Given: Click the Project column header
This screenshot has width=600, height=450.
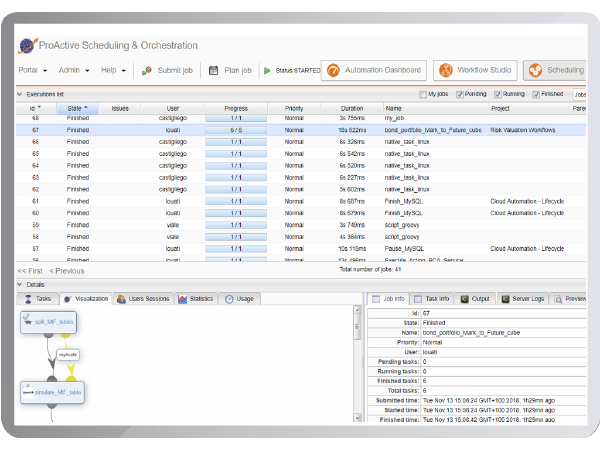Looking at the screenshot, I should (x=530, y=109).
